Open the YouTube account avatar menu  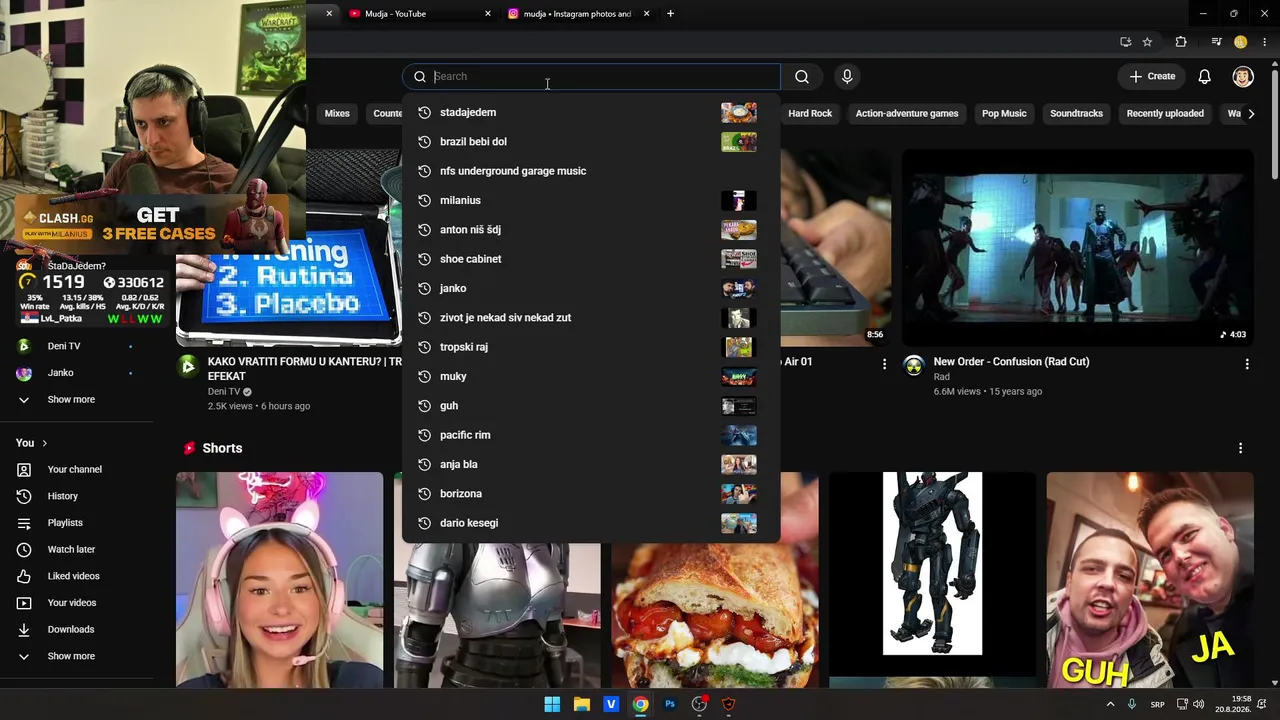coord(1243,76)
